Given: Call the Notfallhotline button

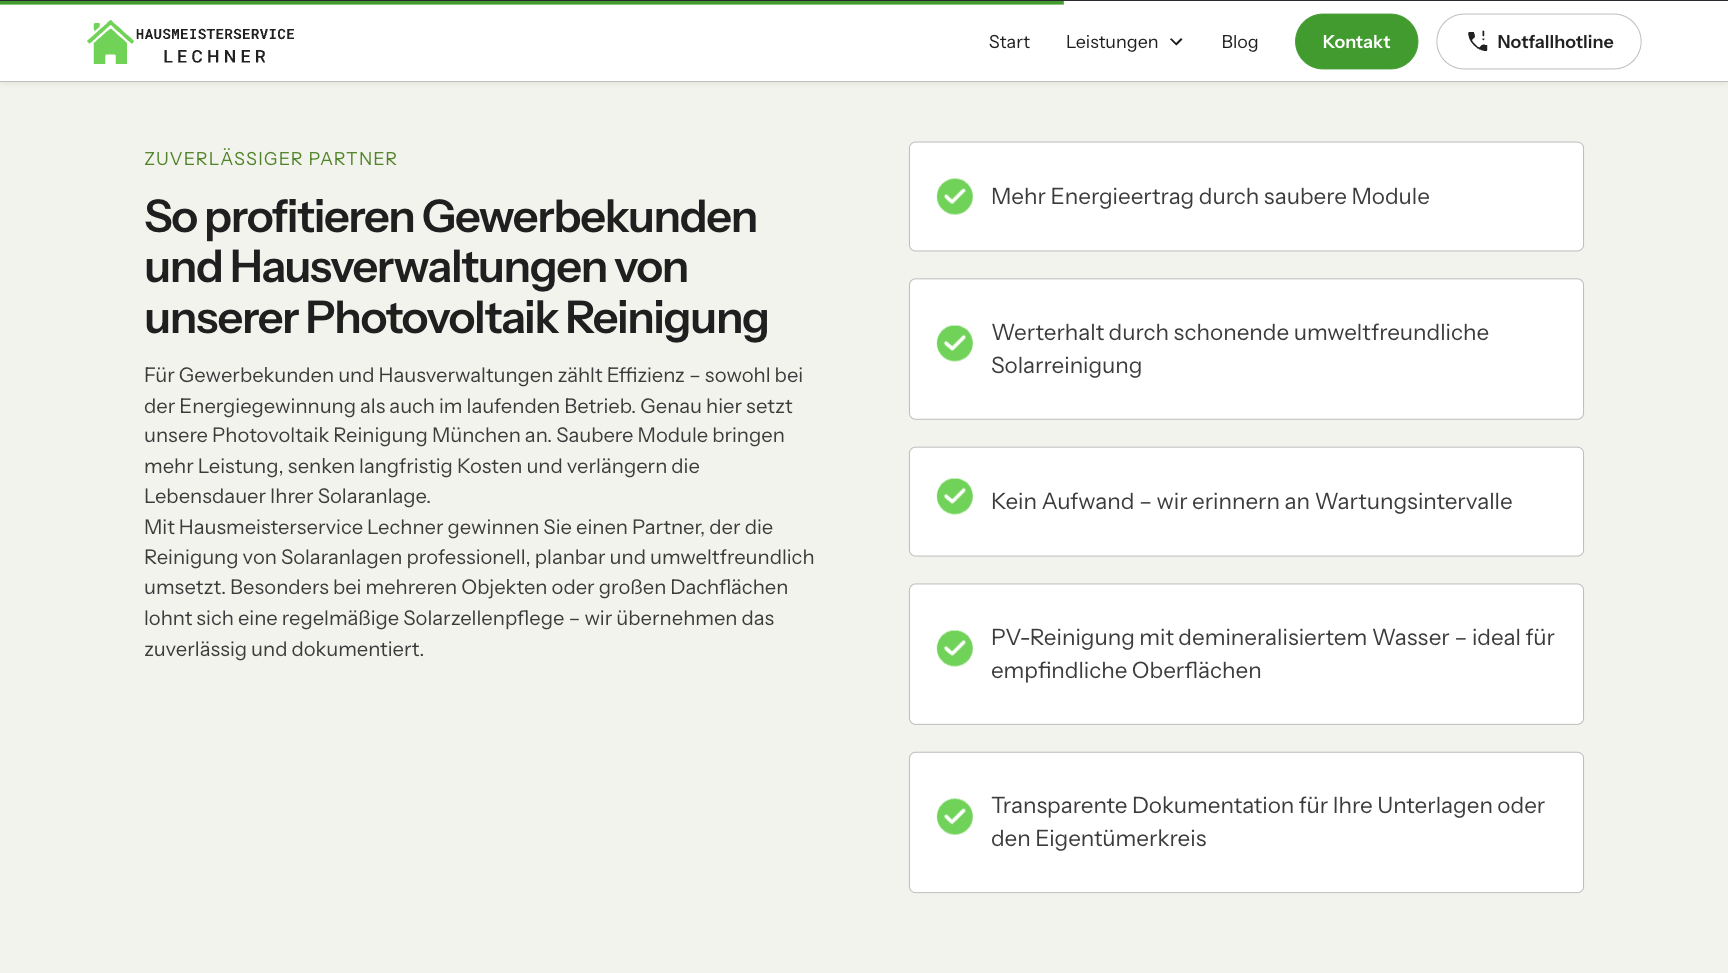Looking at the screenshot, I should [1538, 42].
